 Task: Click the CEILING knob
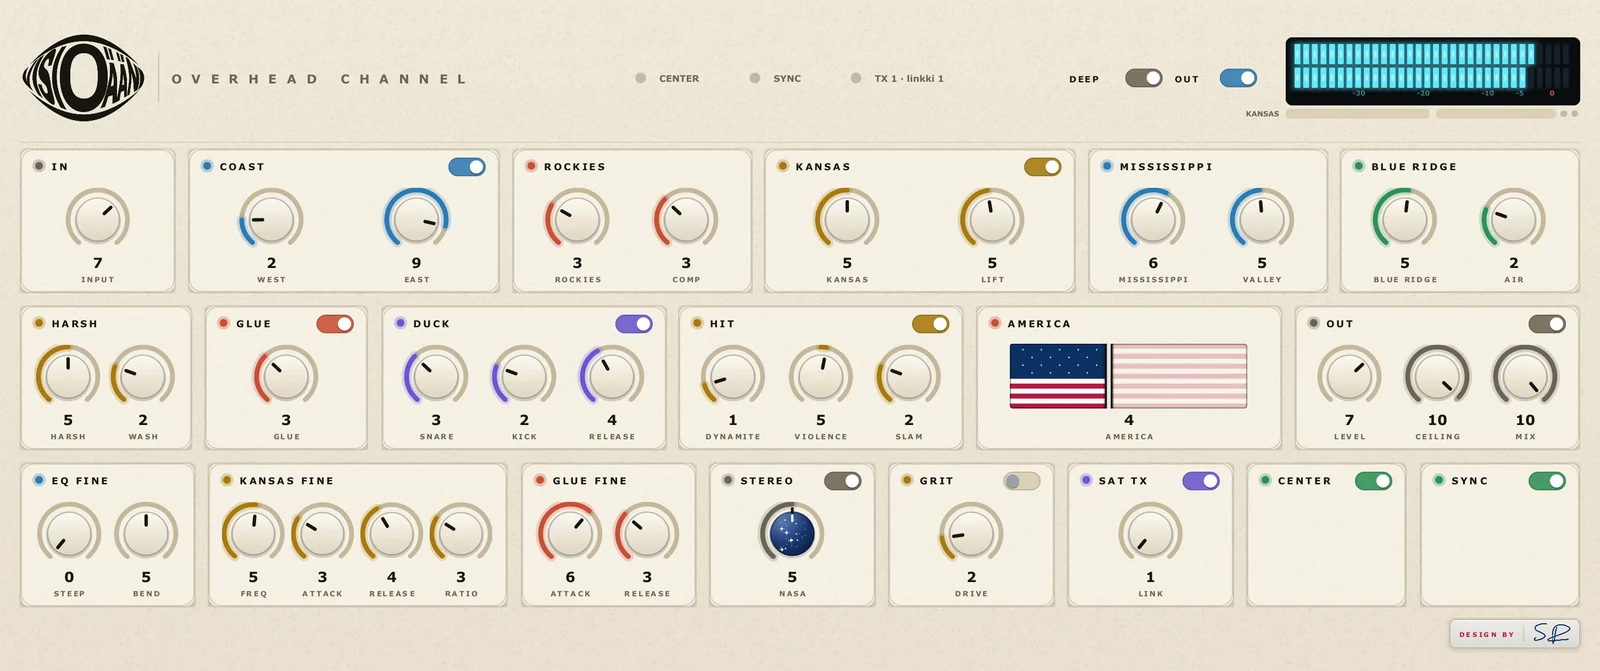pos(1437,376)
